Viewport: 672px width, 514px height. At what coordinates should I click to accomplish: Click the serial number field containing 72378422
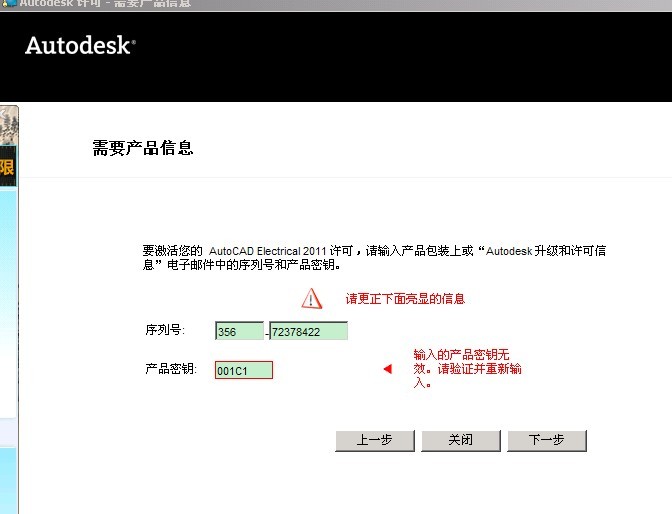click(308, 331)
